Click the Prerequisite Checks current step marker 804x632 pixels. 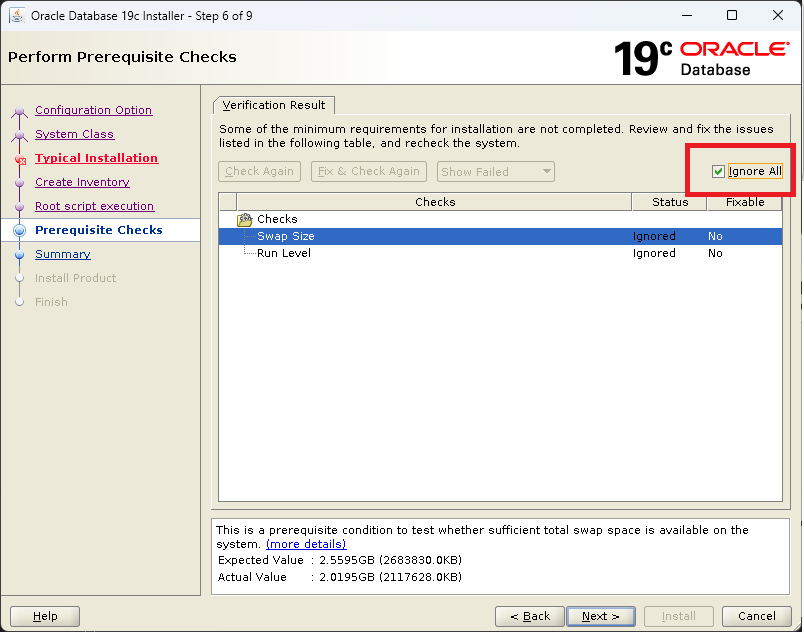(19, 231)
